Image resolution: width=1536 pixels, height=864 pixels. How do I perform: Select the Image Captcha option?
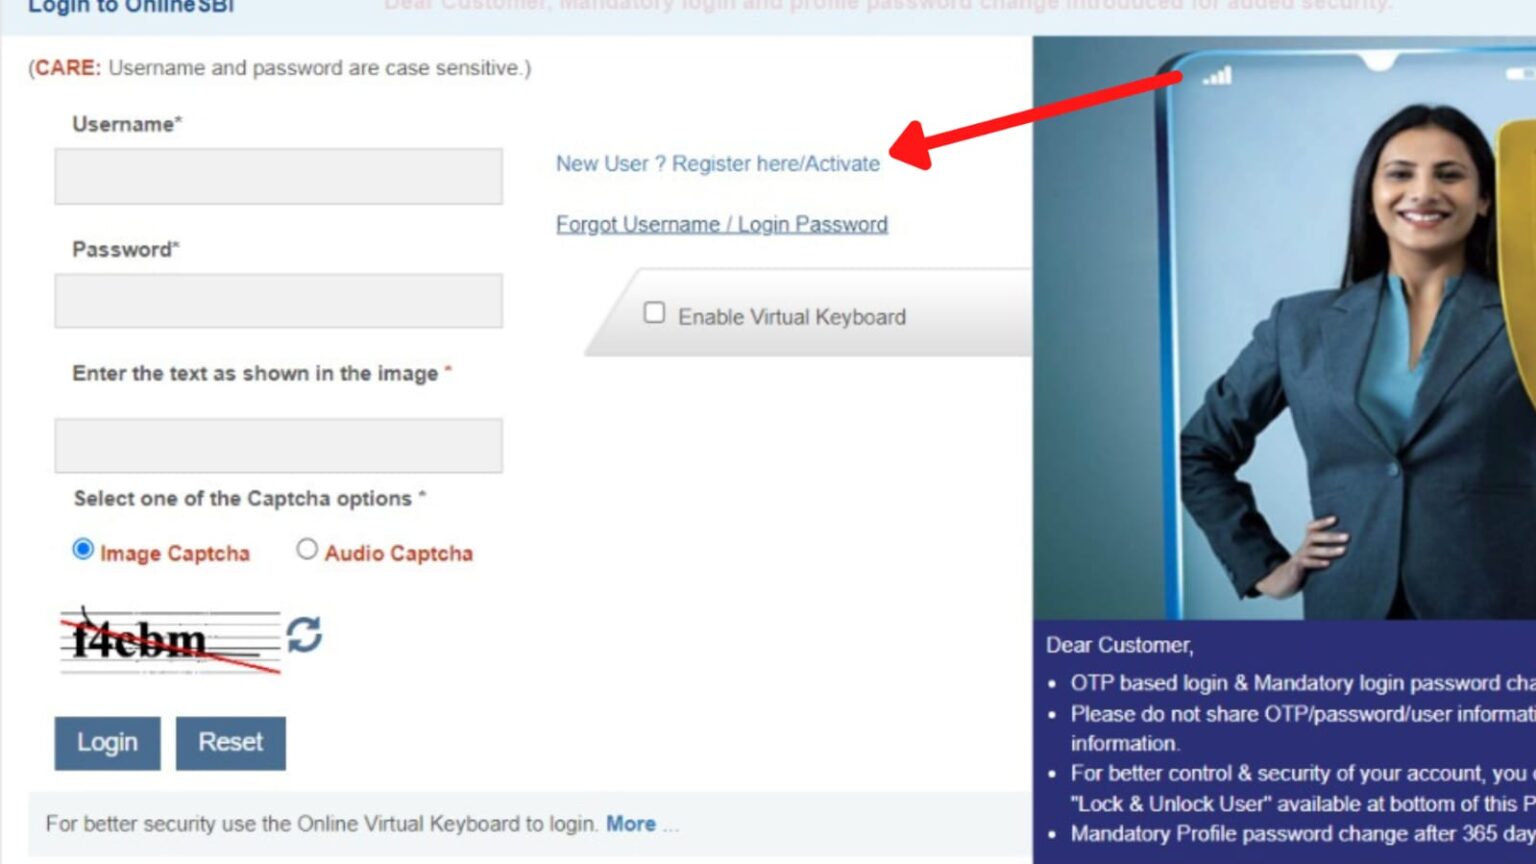[x=83, y=550]
